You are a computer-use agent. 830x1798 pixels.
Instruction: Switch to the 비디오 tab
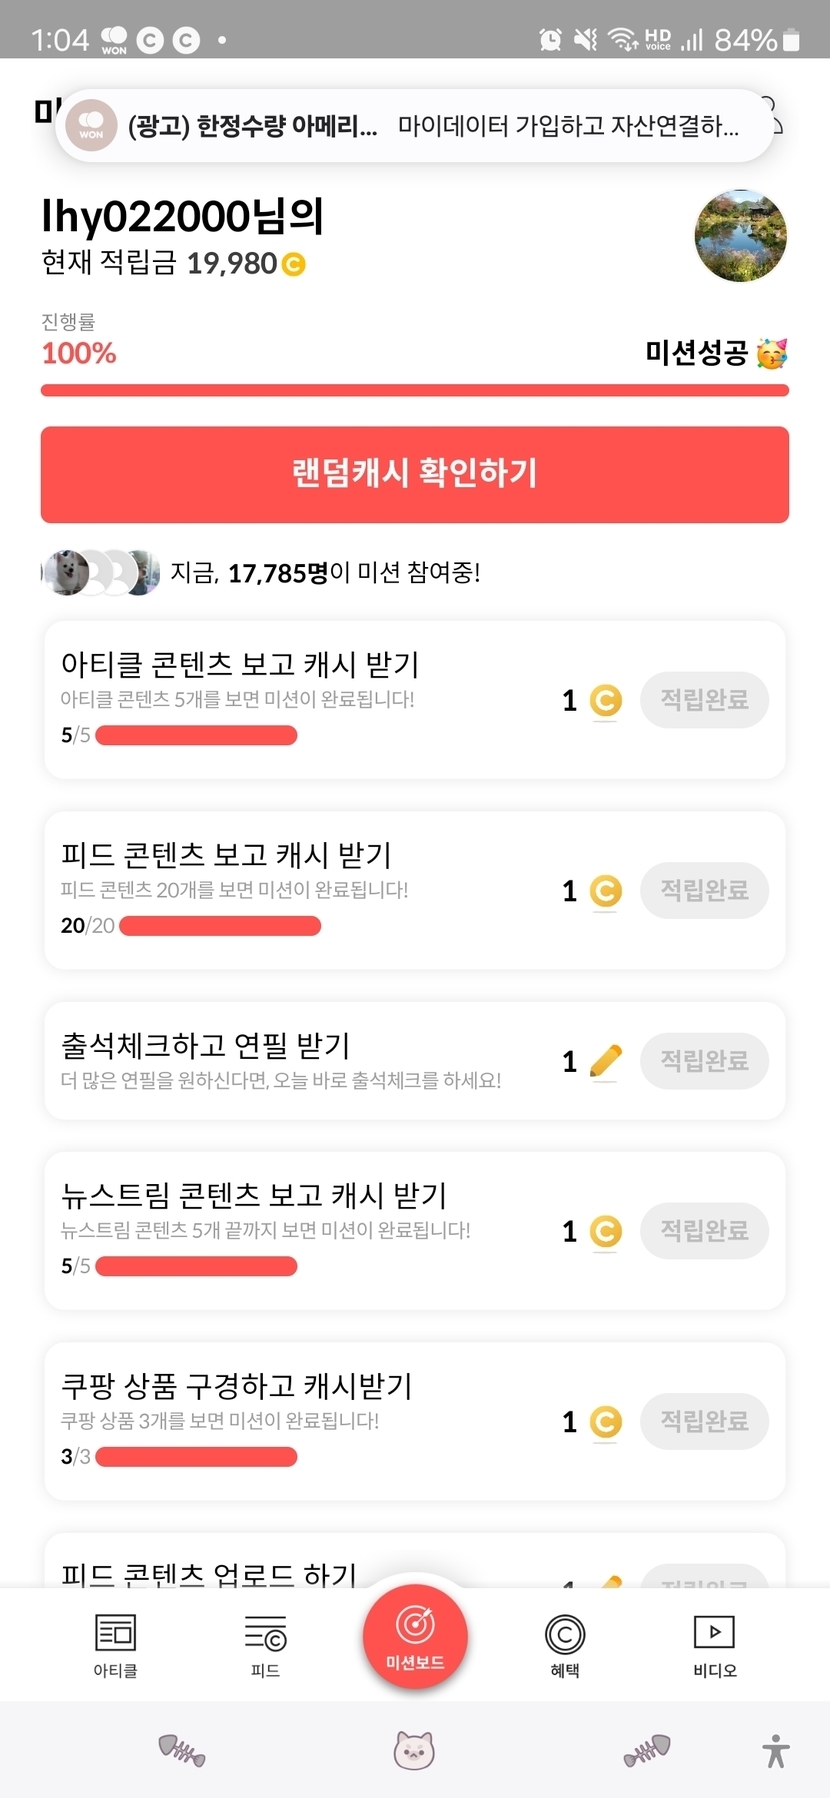point(714,1643)
